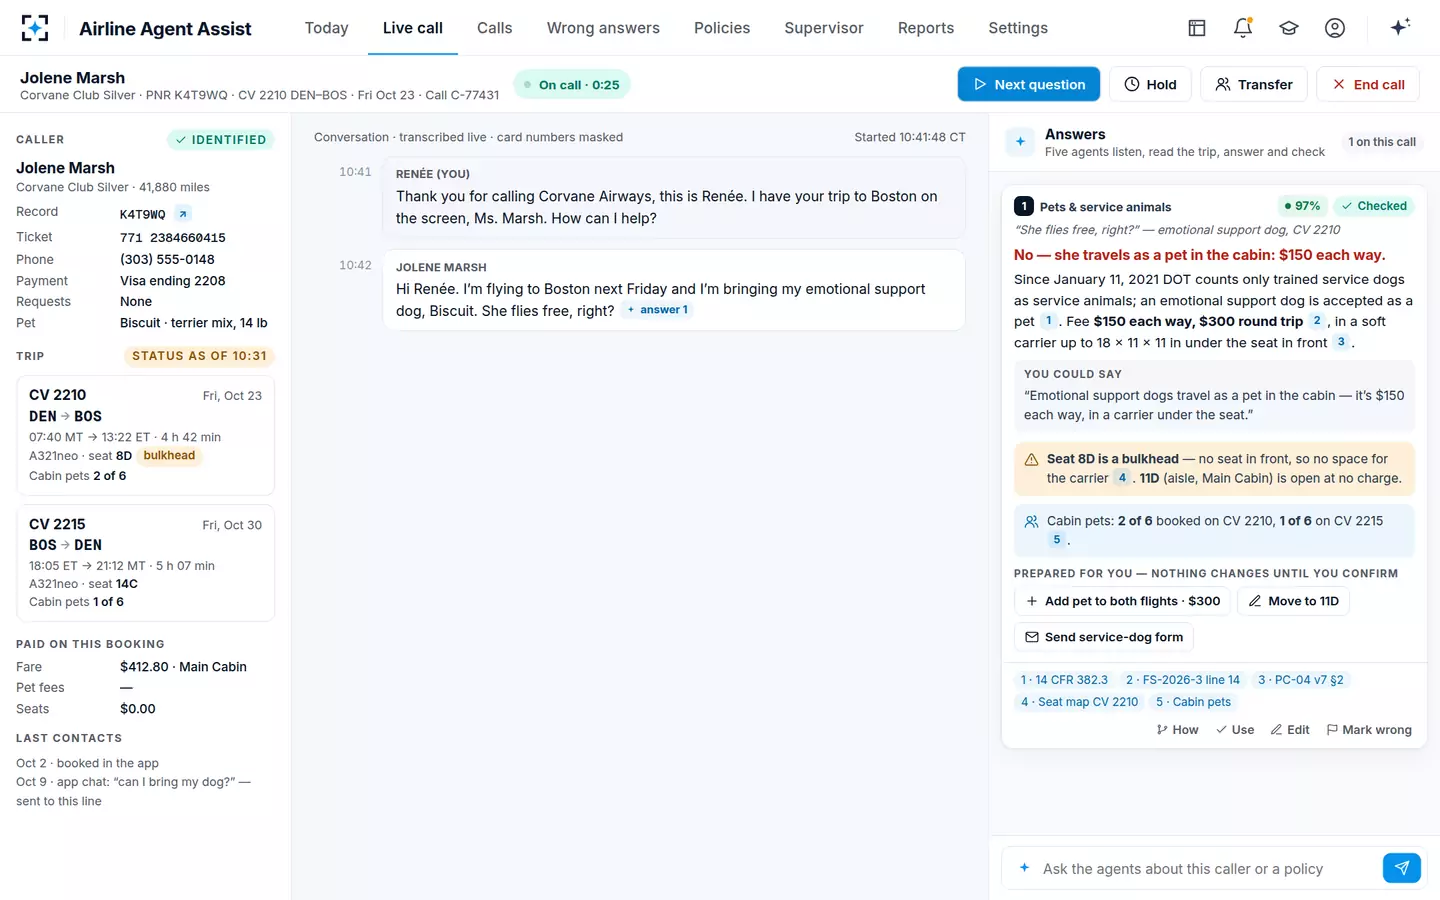1440x900 pixels.
Task: Open source 14 CFR 382.3
Action: pos(1064,680)
